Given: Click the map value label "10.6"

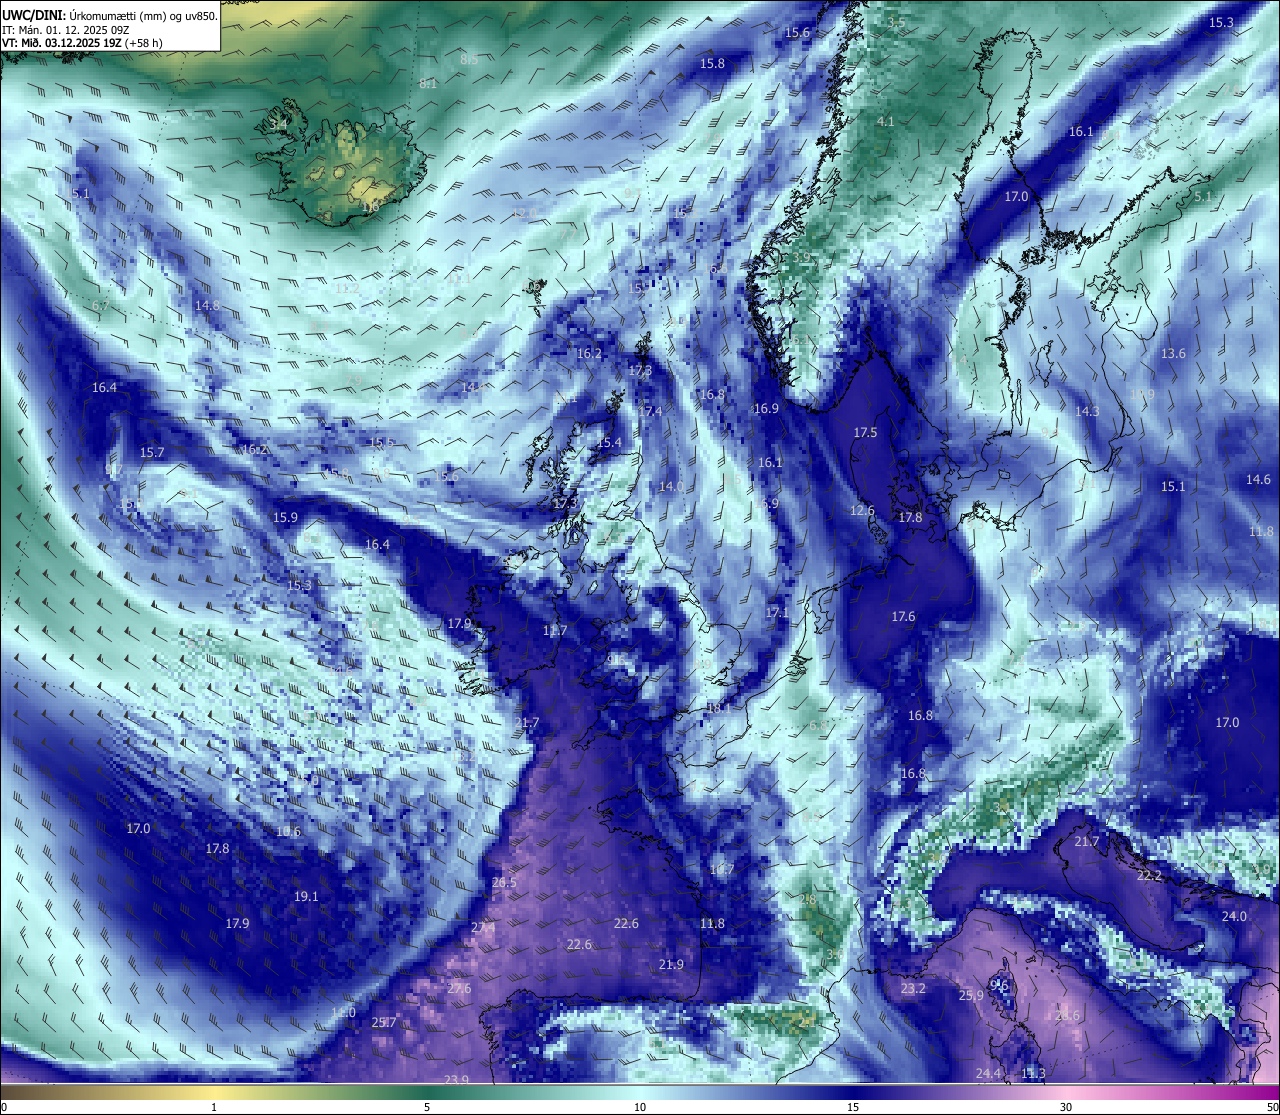Looking at the screenshot, I should [288, 831].
